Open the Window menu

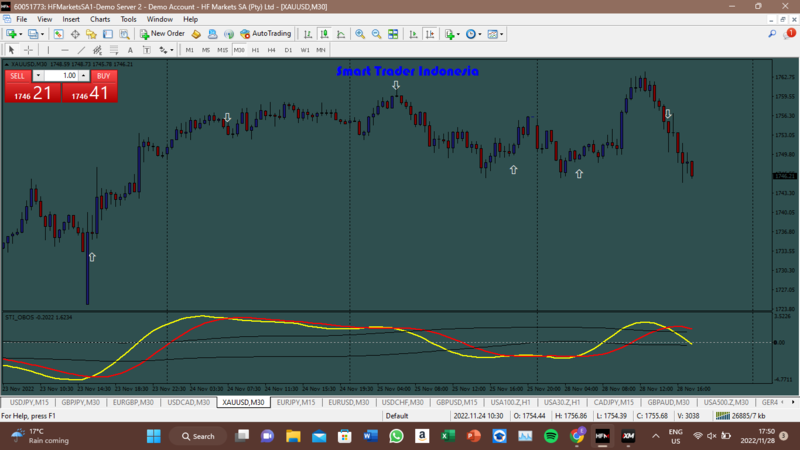point(160,19)
